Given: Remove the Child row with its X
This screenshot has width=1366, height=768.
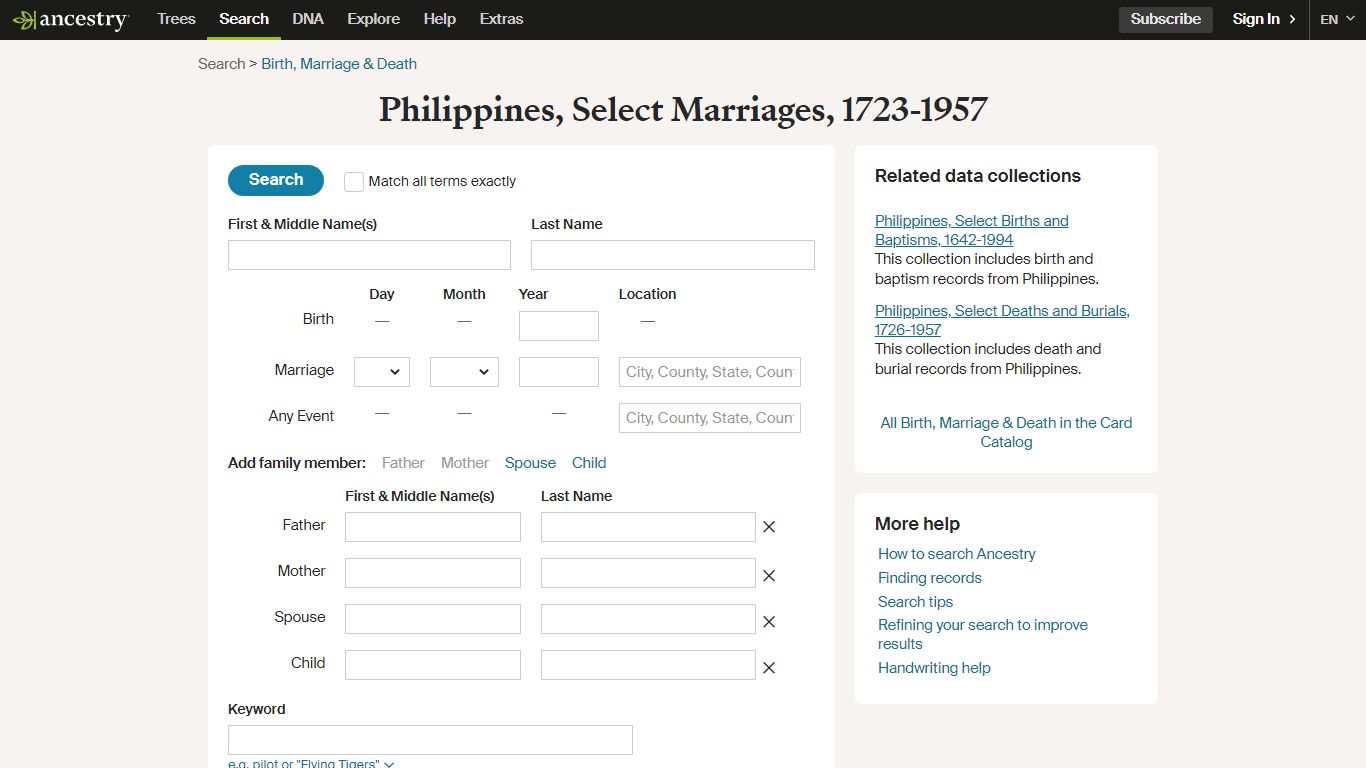Looking at the screenshot, I should [769, 668].
